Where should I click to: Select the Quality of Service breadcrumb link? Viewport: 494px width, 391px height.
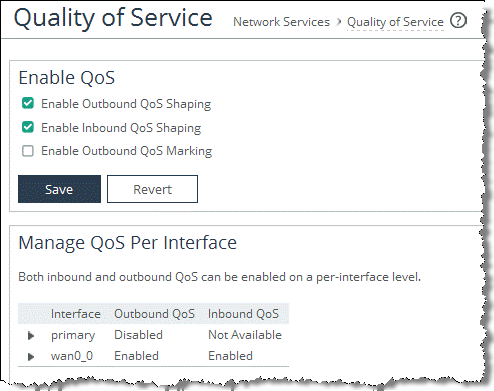tap(395, 22)
